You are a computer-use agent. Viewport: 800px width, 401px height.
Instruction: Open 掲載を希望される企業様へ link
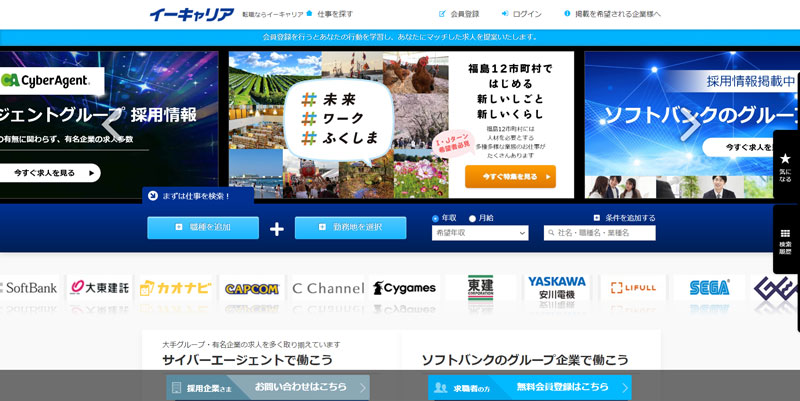tap(612, 14)
